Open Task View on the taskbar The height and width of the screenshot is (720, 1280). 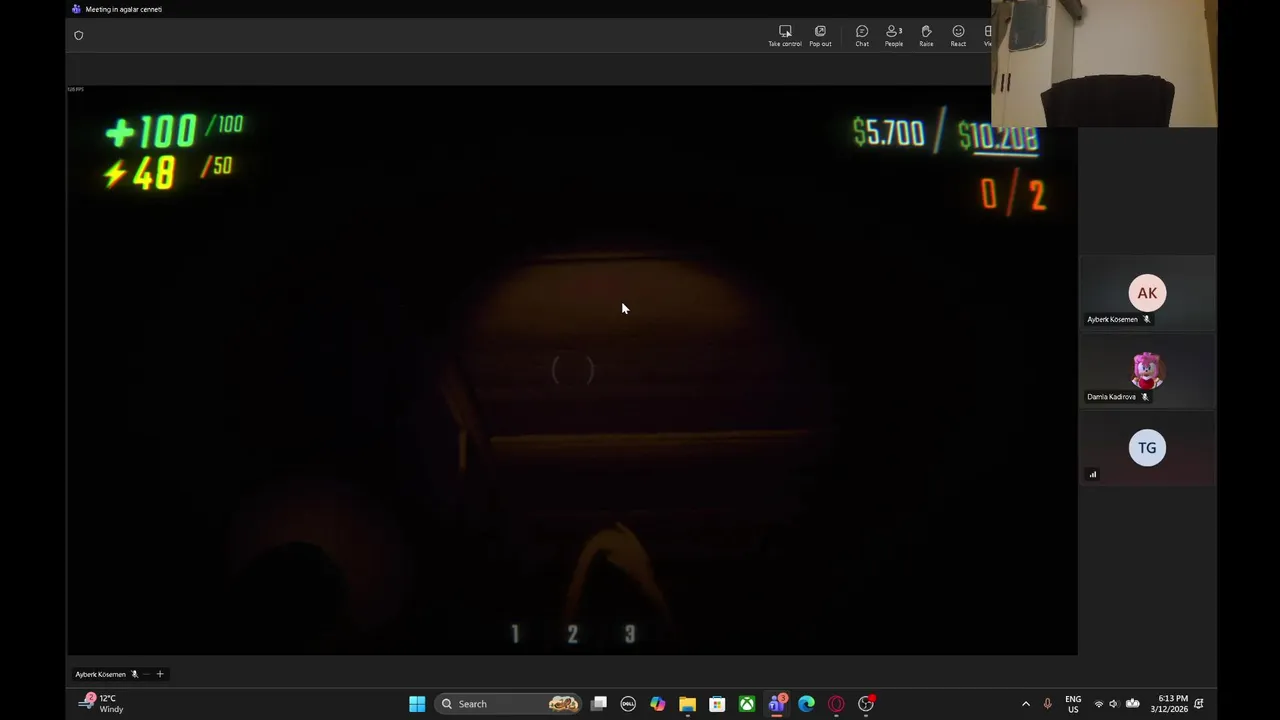(598, 704)
